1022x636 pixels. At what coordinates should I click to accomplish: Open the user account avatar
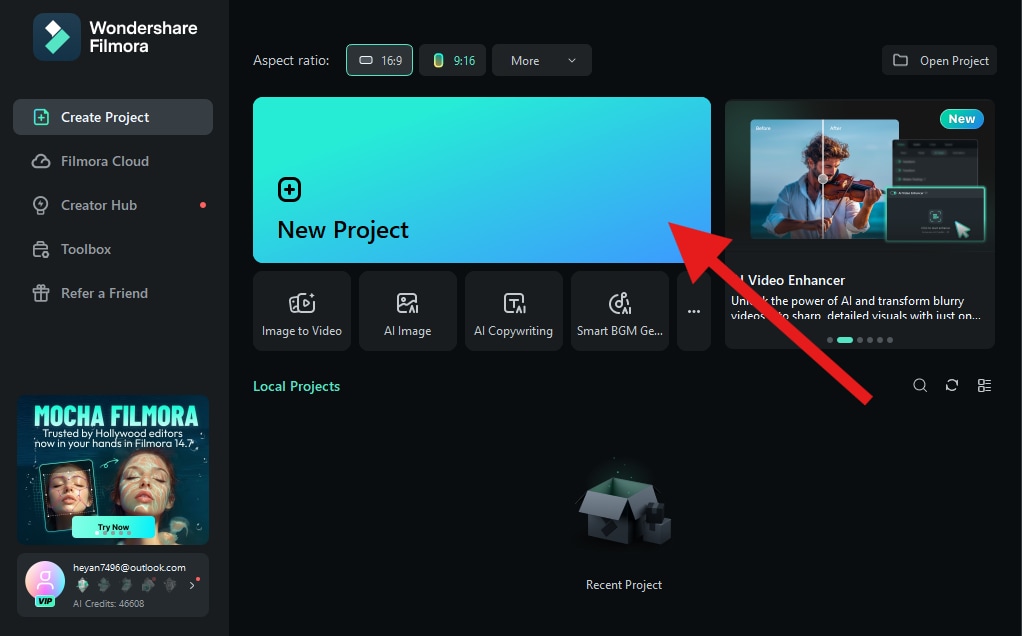(x=45, y=581)
